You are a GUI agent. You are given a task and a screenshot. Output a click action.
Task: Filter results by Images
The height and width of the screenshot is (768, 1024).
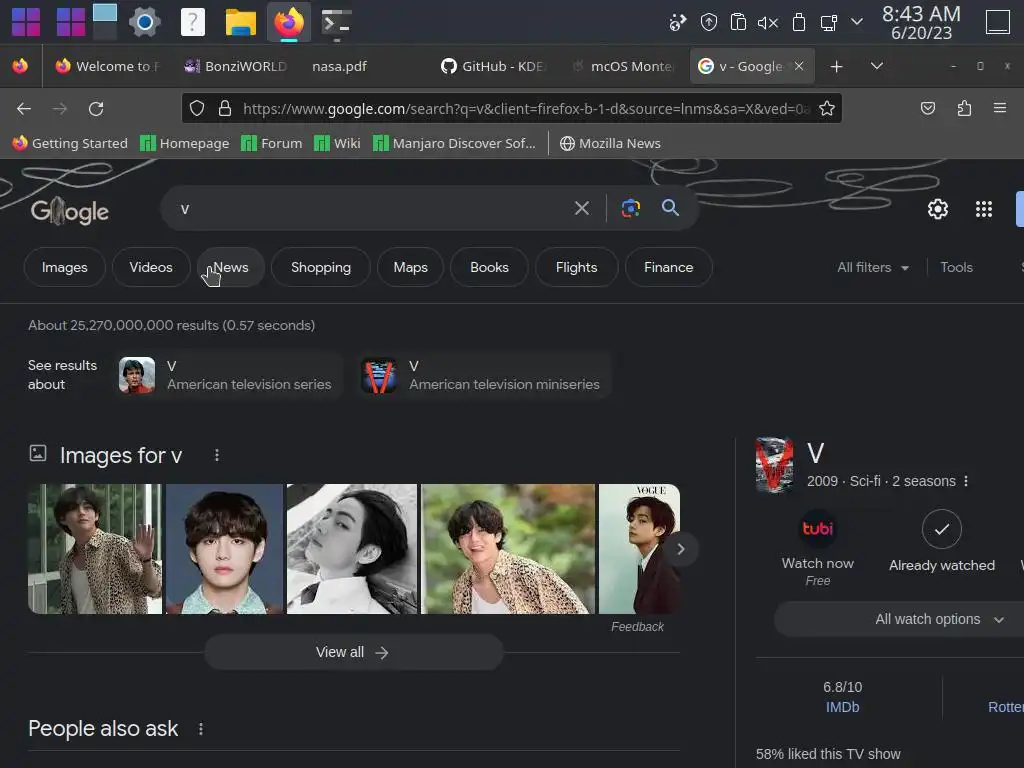65,267
